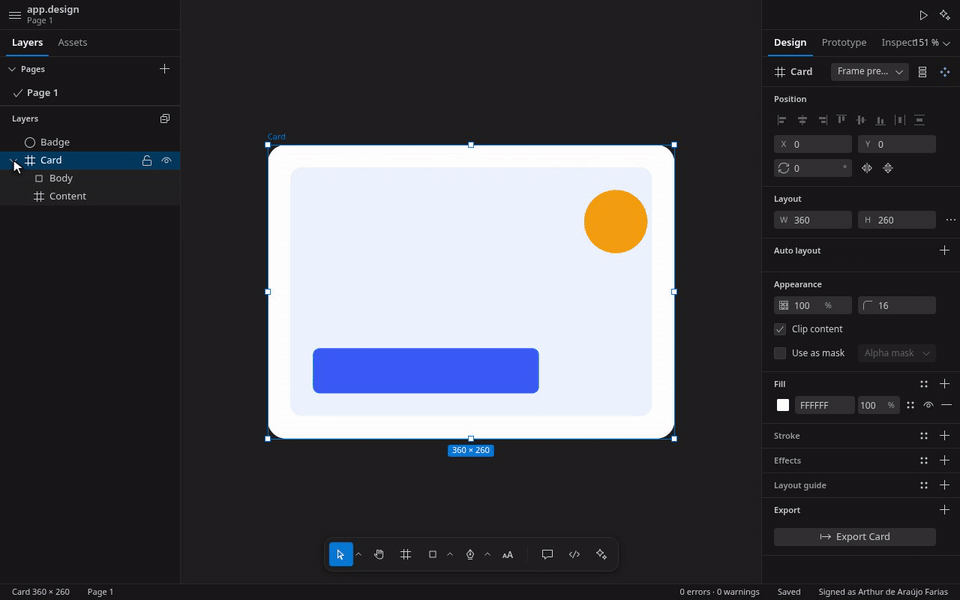This screenshot has width=960, height=600.
Task: Edit the width field
Action: tap(812, 220)
